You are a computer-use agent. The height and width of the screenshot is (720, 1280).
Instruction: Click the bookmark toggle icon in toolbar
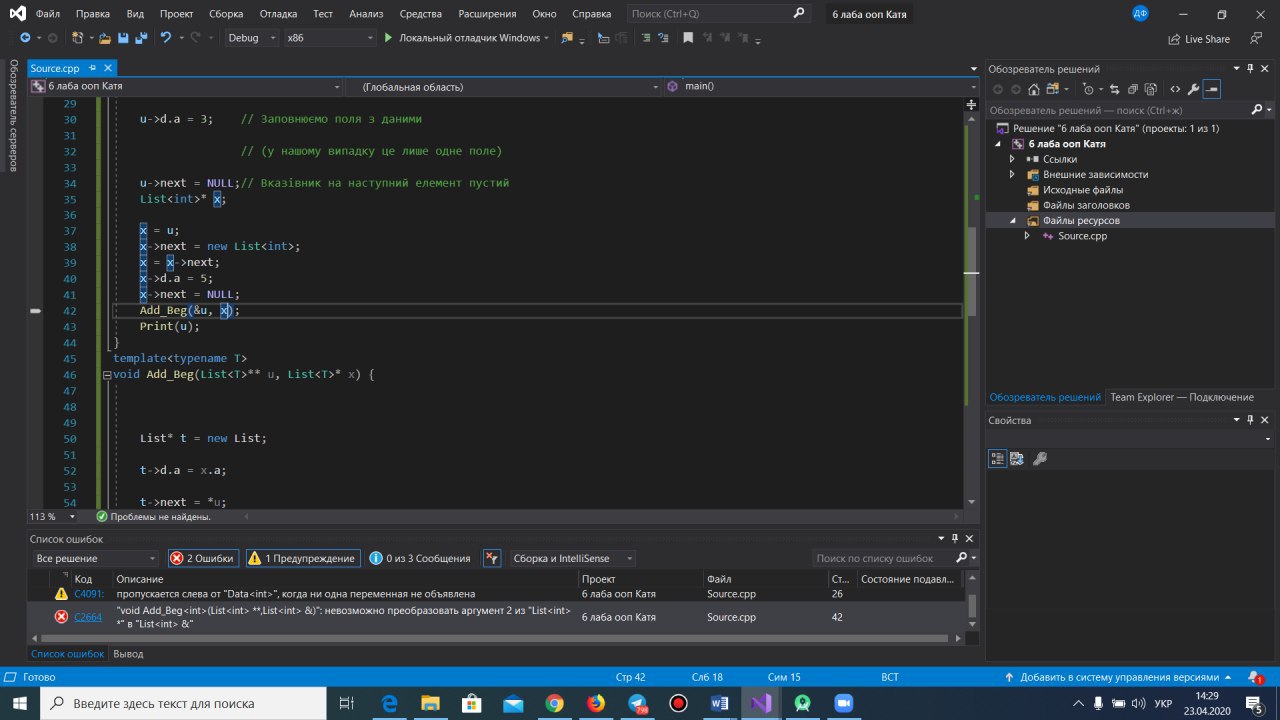pos(688,38)
